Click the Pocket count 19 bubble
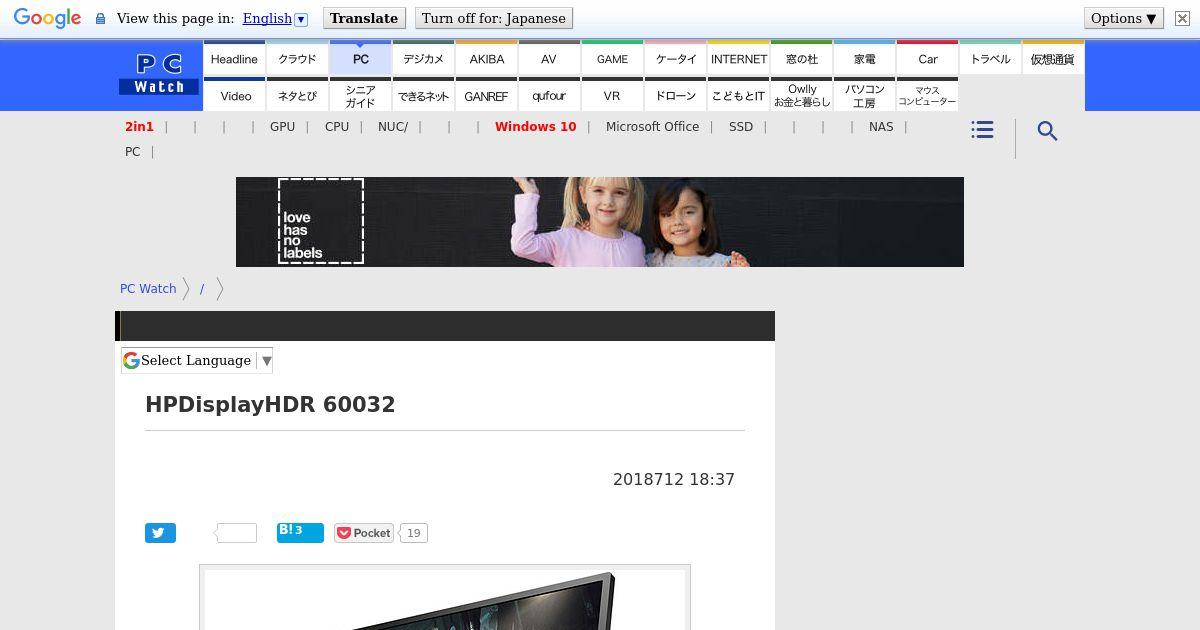Image resolution: width=1200 pixels, height=630 pixels. 413,533
